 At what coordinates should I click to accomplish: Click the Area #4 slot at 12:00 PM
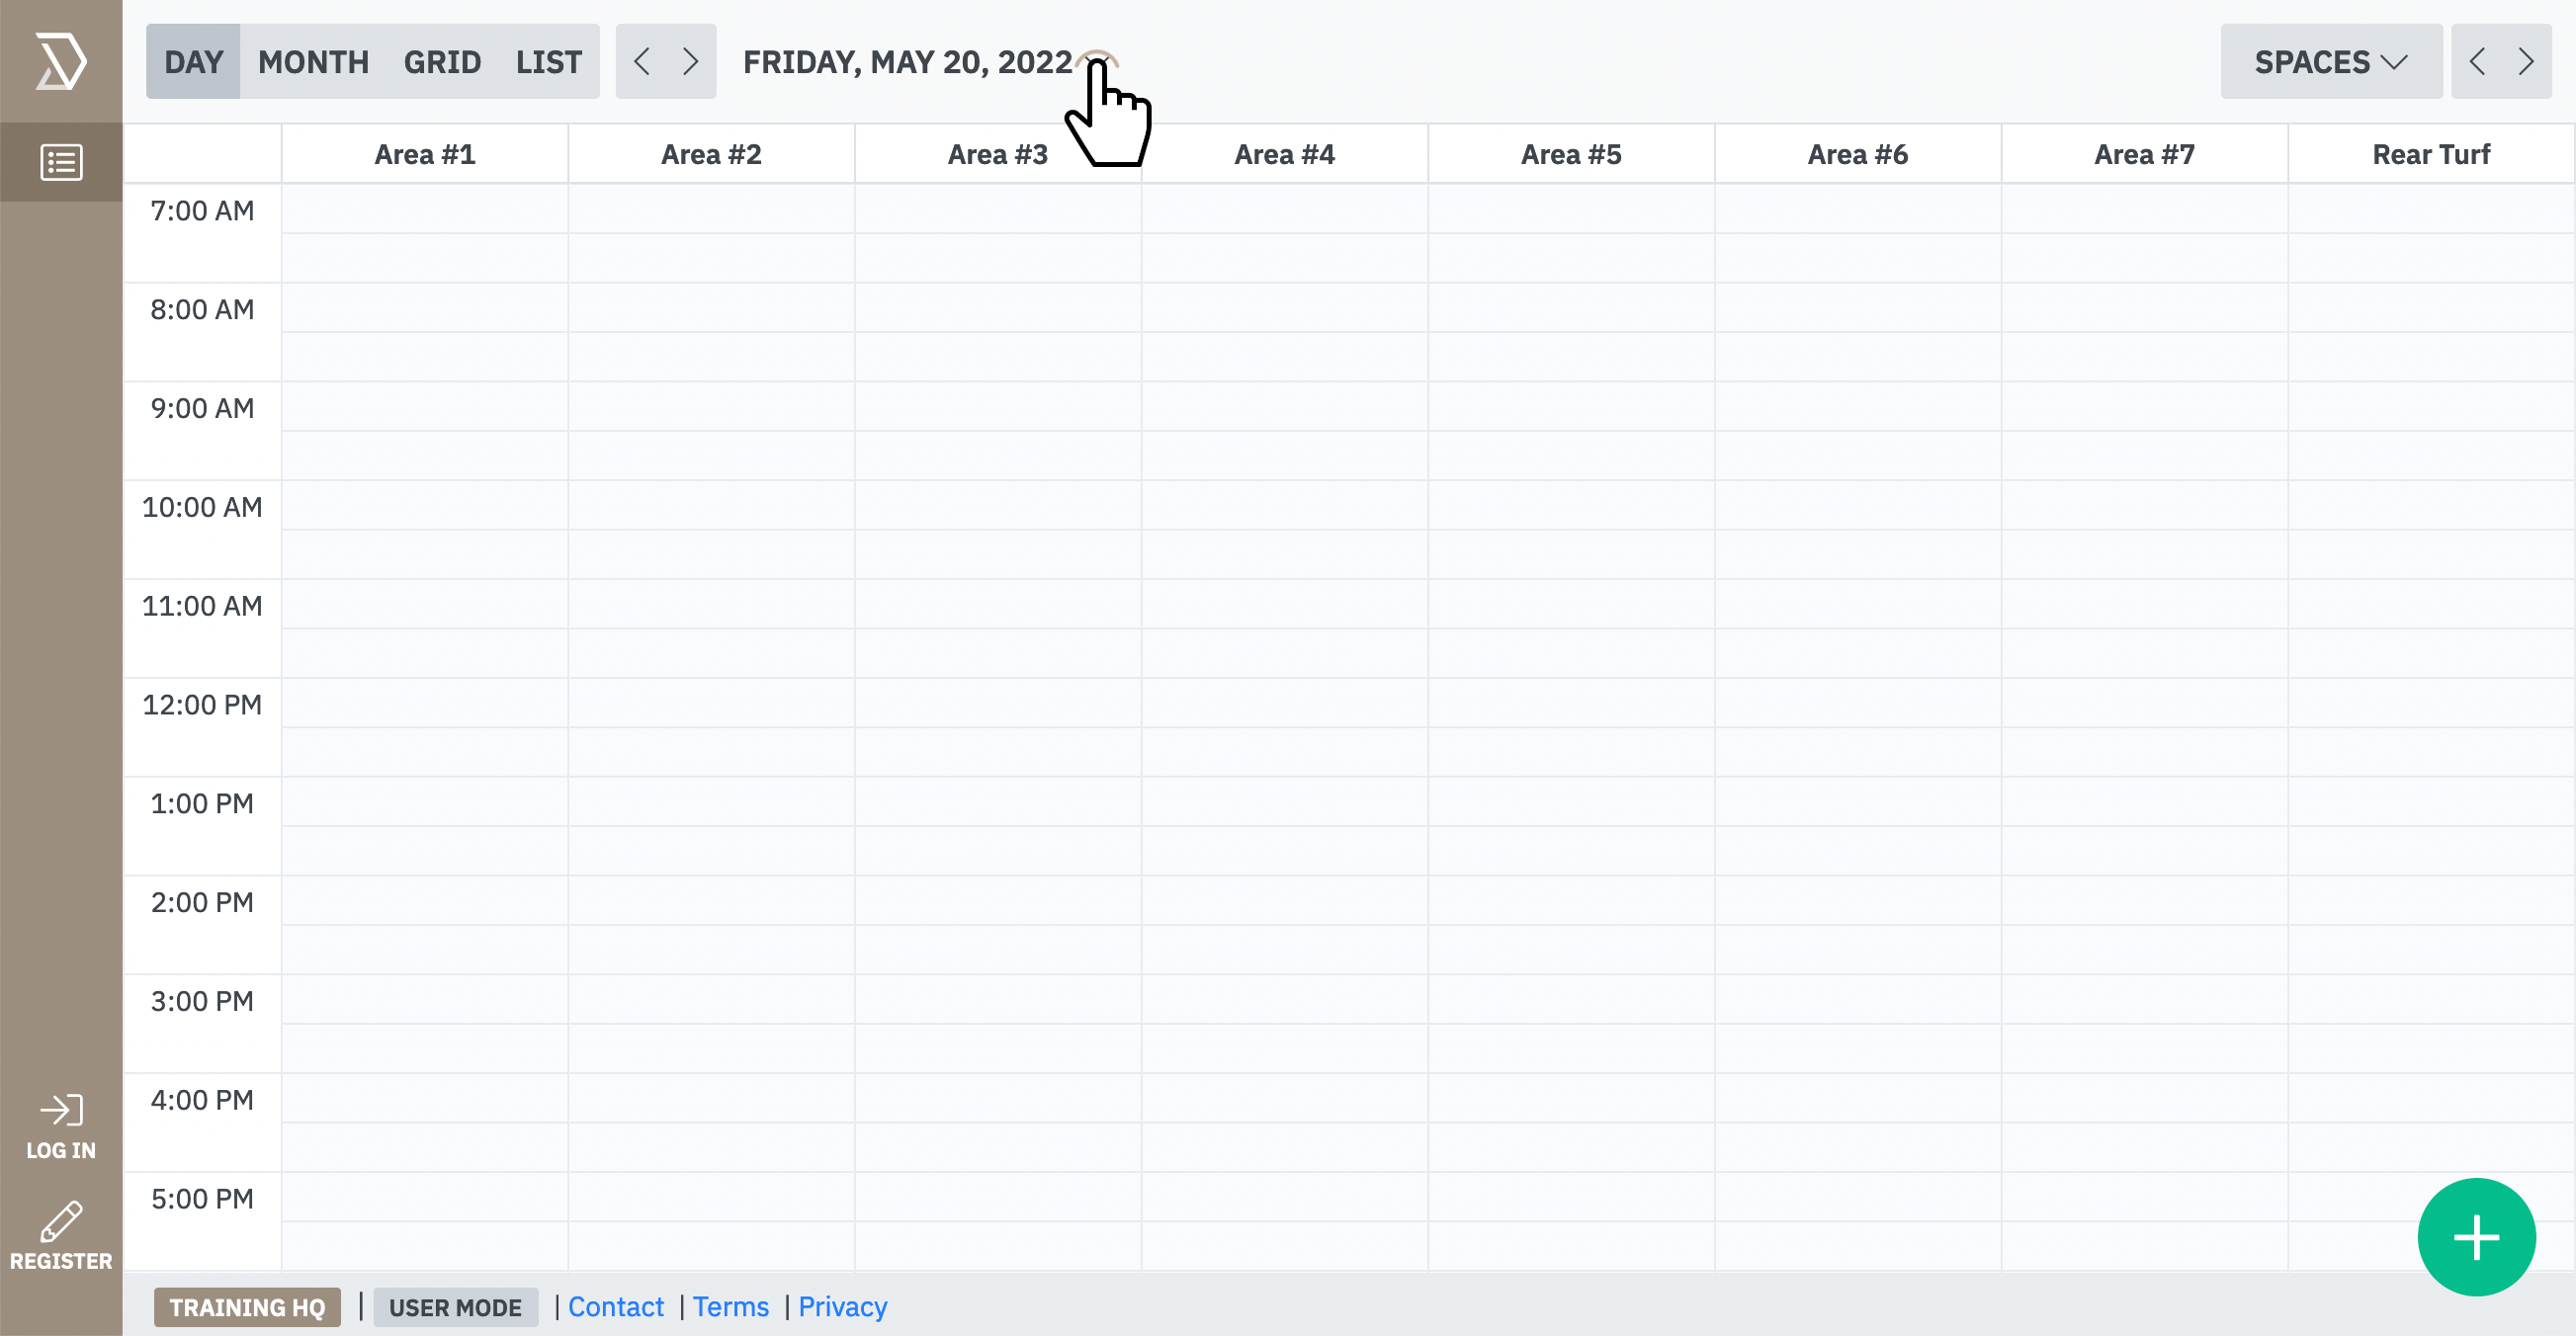pos(1285,703)
